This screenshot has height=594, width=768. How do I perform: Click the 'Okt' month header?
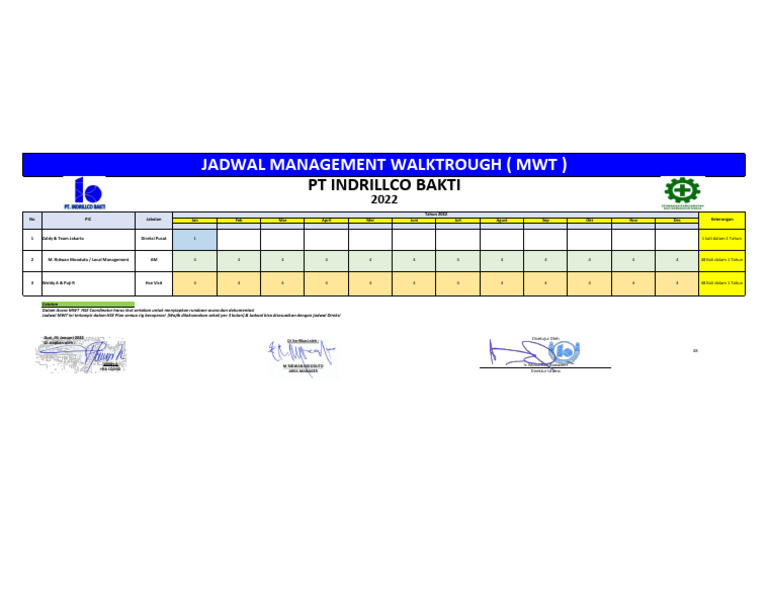[x=590, y=221]
